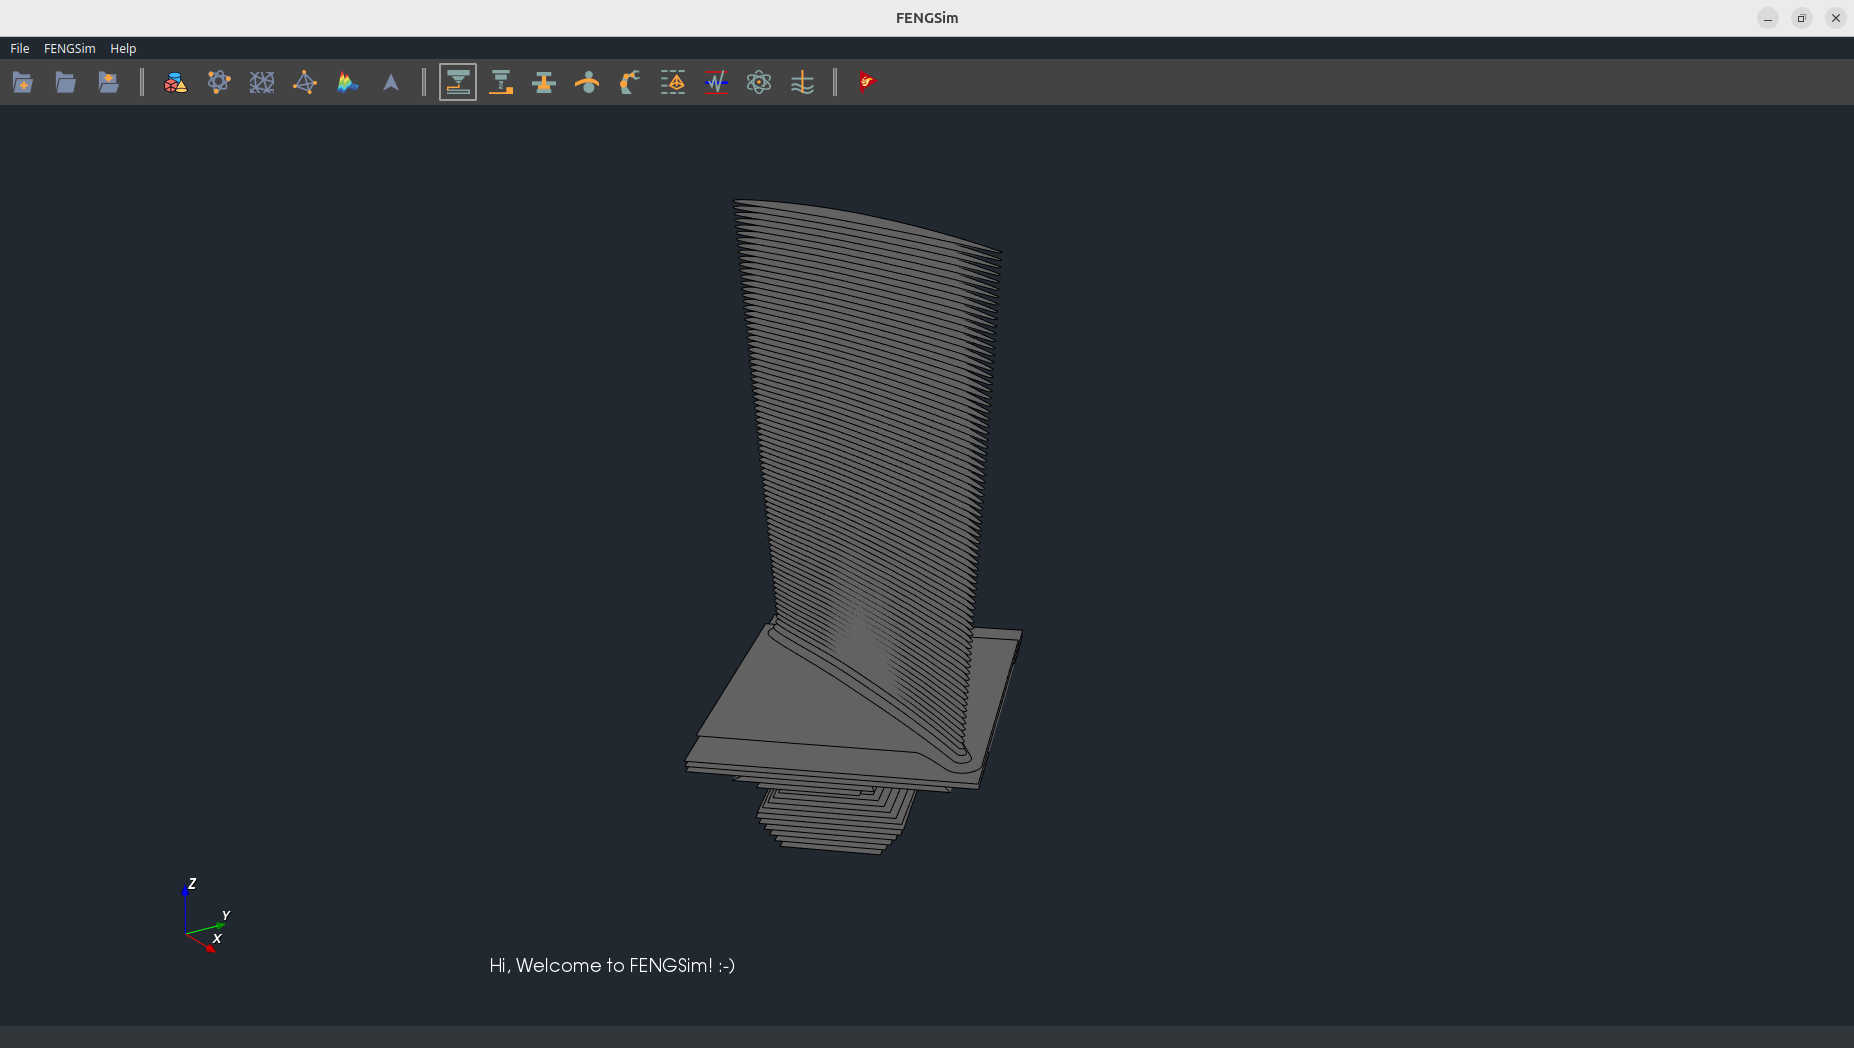
Task: Click the vertical line over waves icon
Action: click(802, 82)
